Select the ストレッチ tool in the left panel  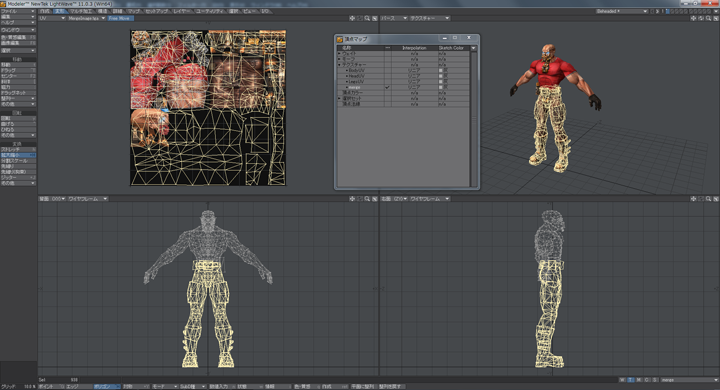[x=18, y=150]
